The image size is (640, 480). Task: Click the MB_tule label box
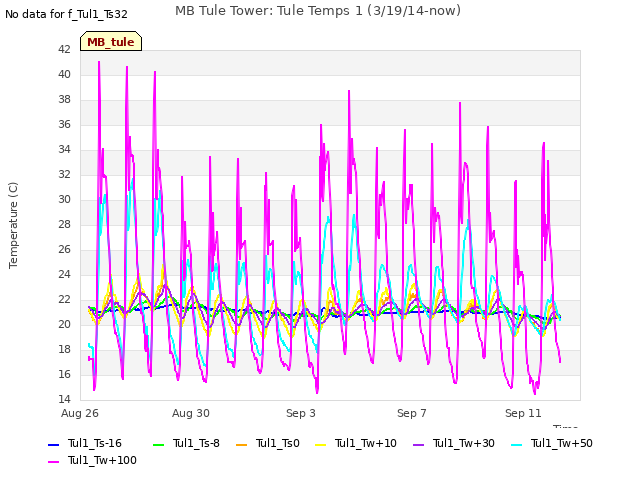111,41
